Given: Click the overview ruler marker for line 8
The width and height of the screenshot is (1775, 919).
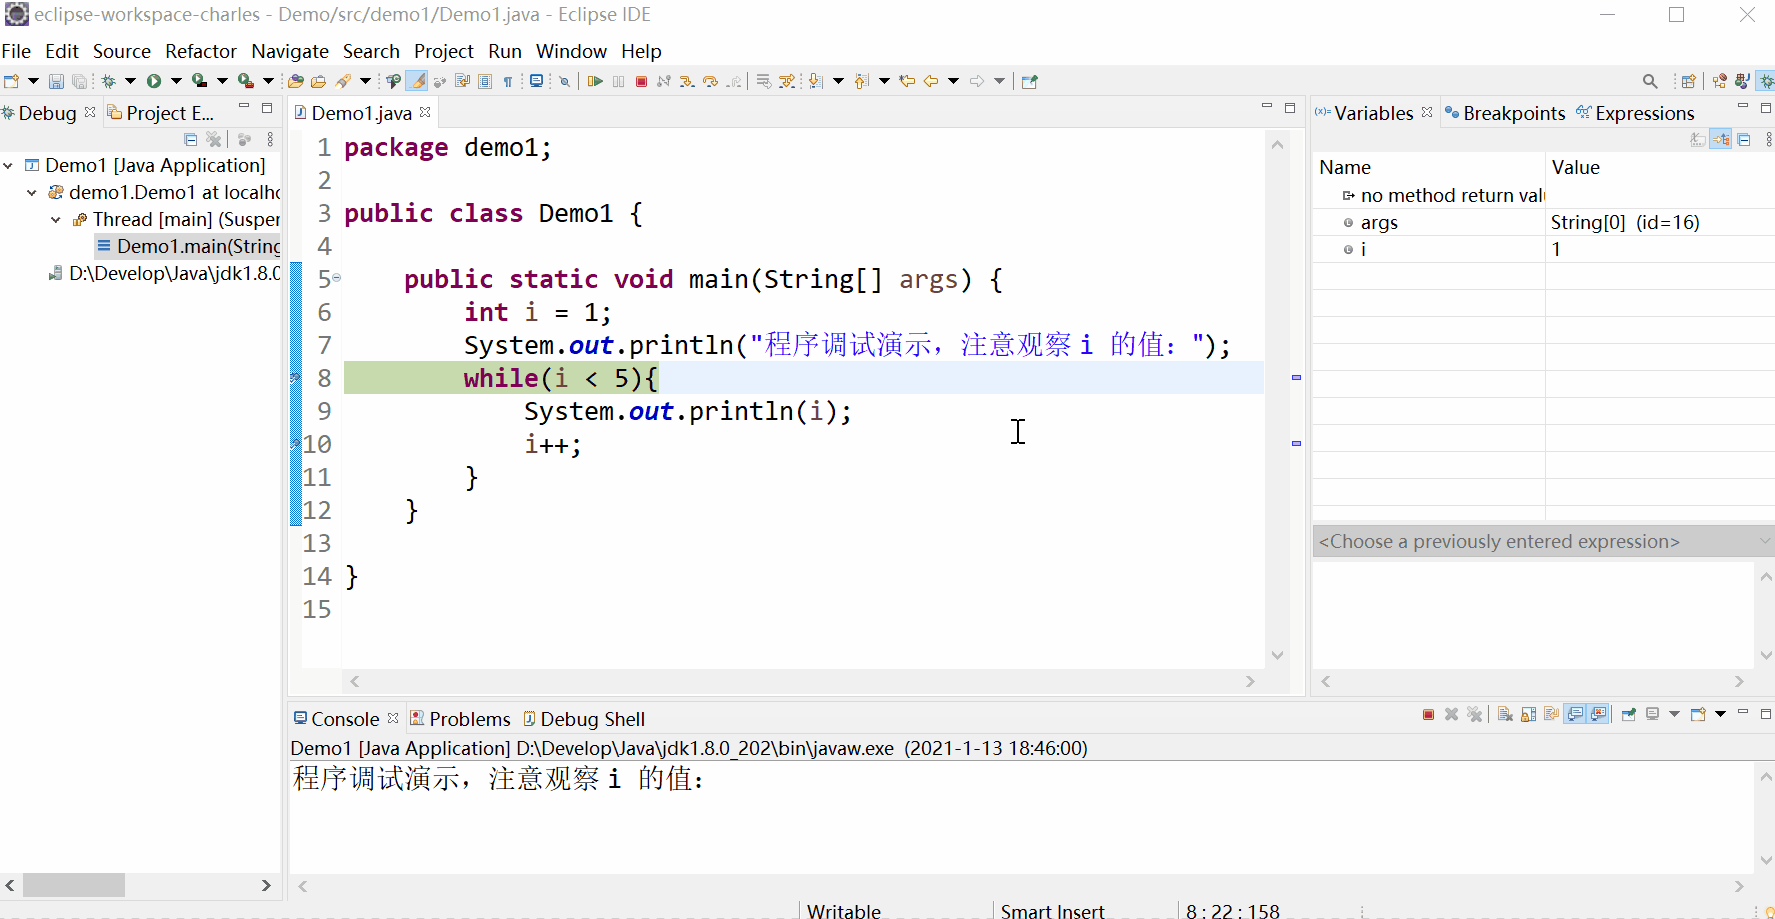Looking at the screenshot, I should [1296, 377].
